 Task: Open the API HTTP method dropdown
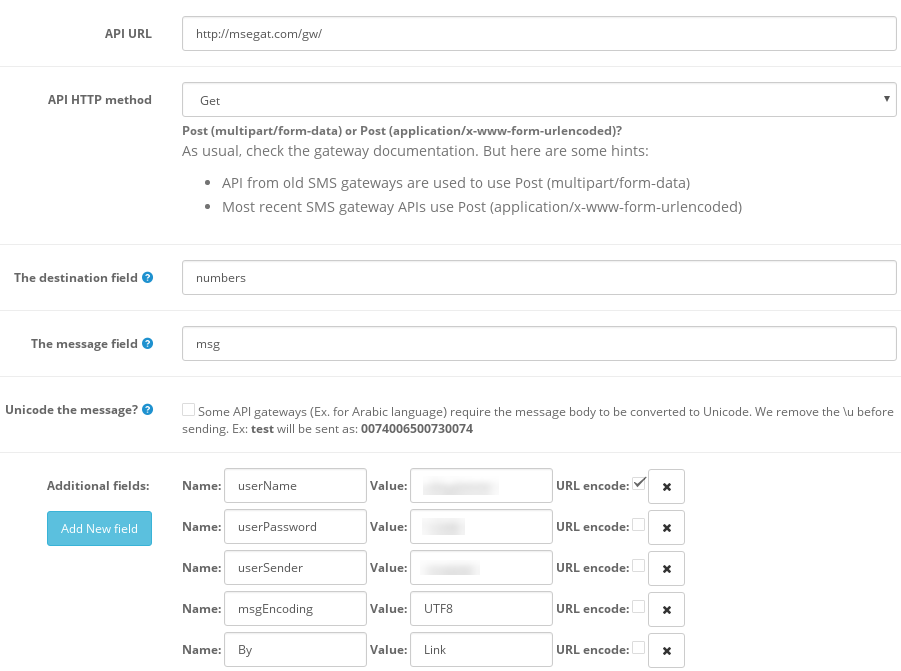point(539,100)
